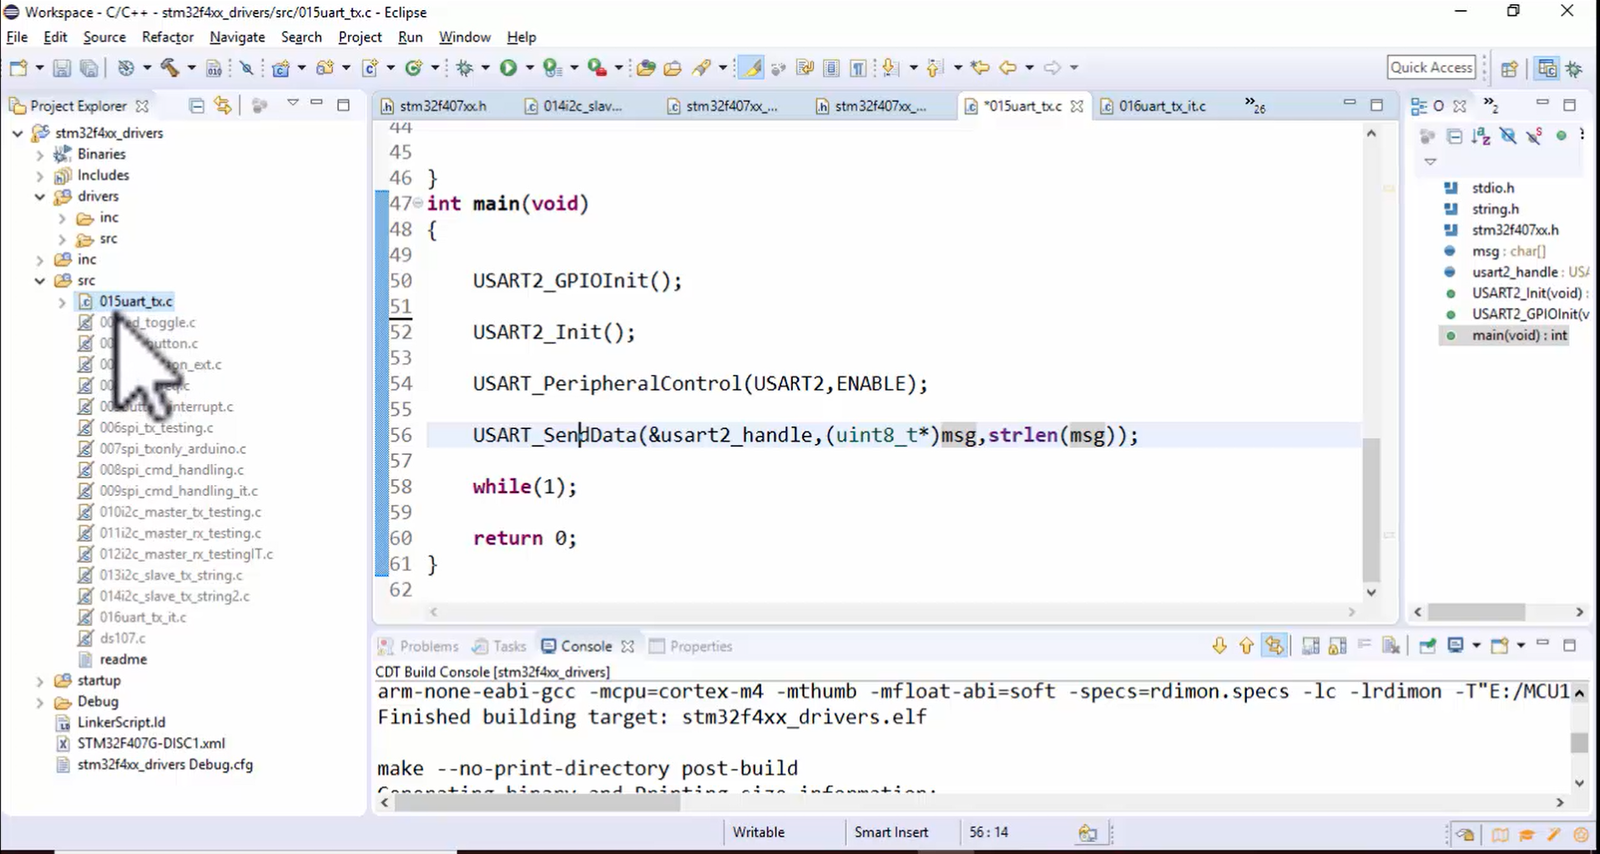The height and width of the screenshot is (854, 1600).
Task: Select LinkerScript.ld in Project Explorer
Action: point(121,722)
